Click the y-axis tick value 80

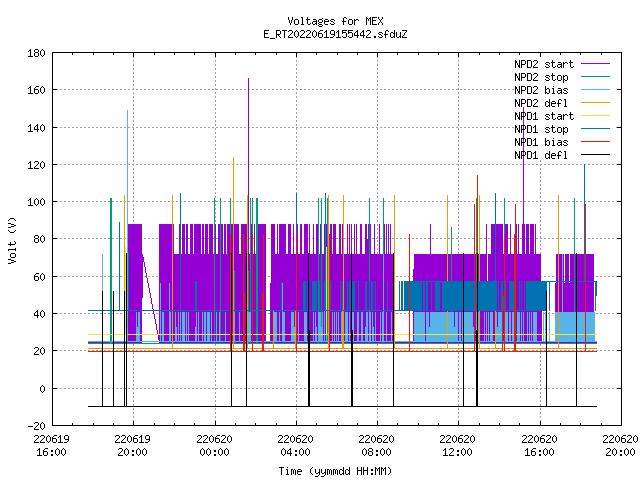(x=39, y=239)
